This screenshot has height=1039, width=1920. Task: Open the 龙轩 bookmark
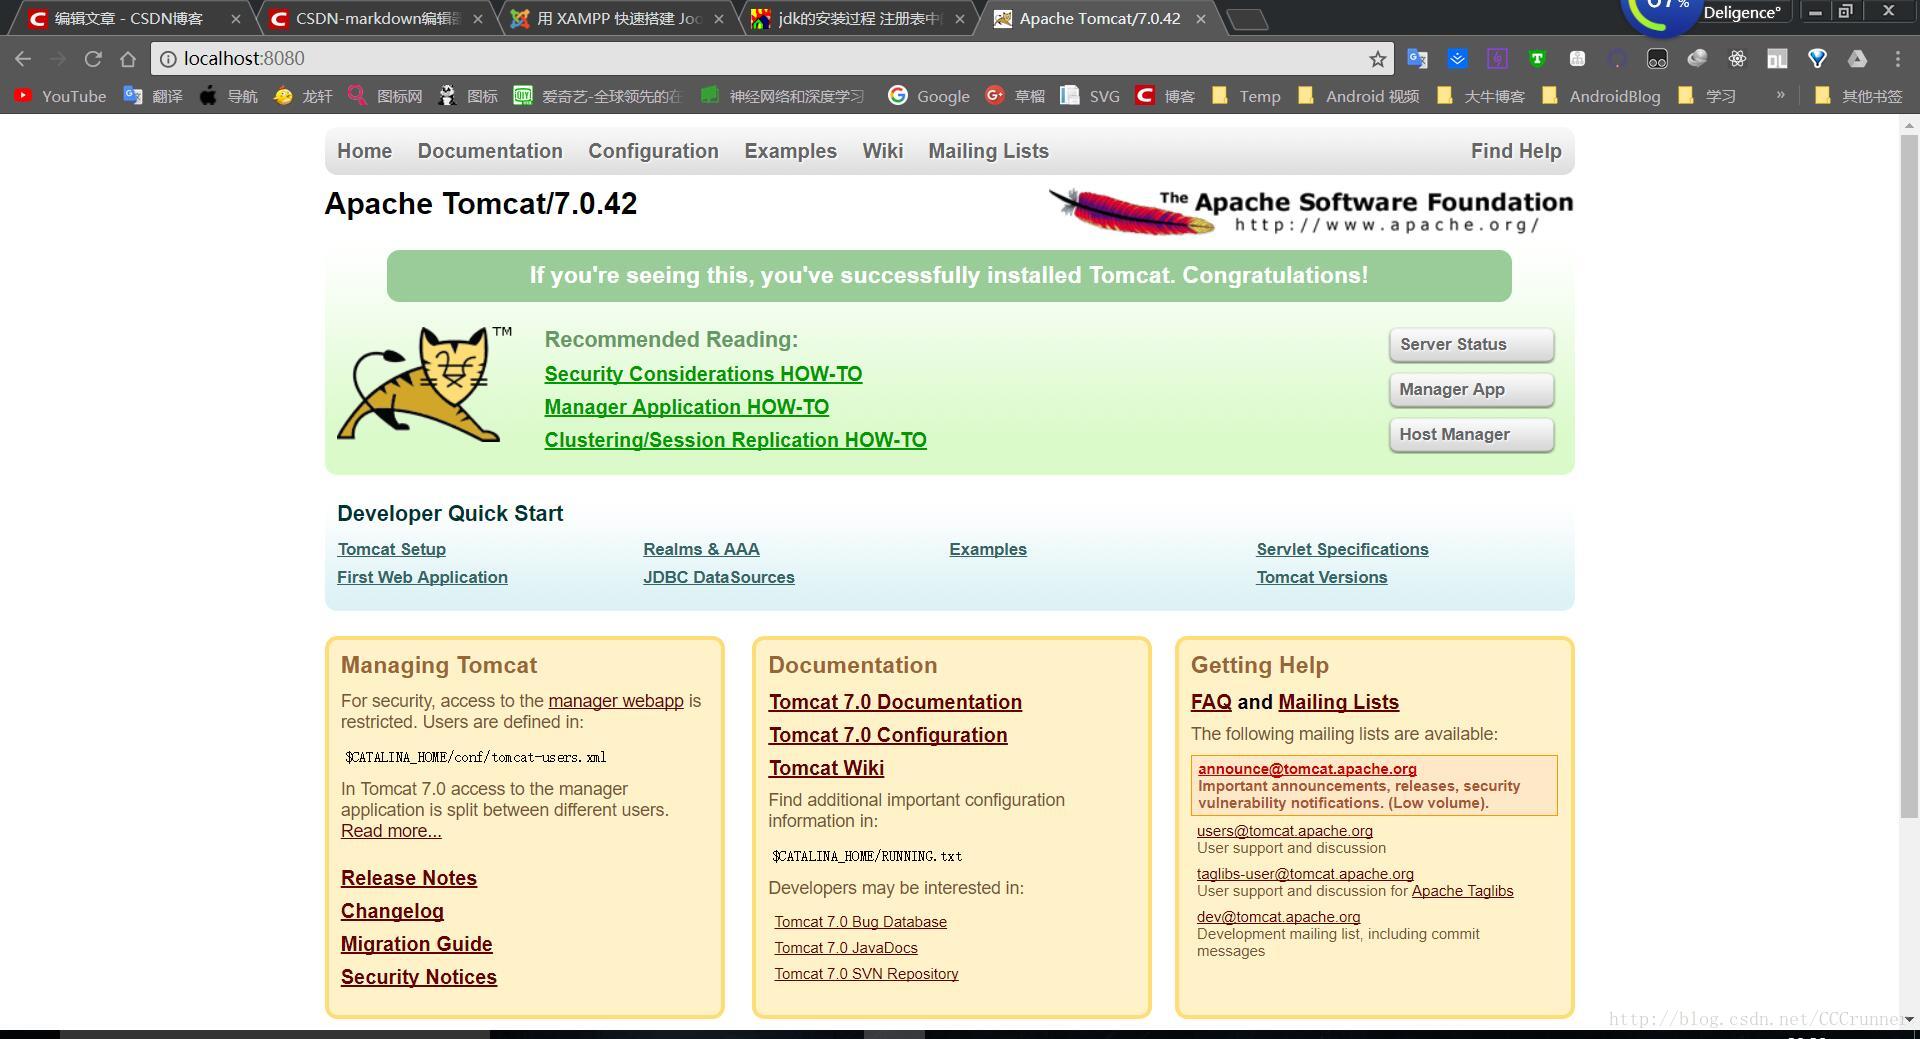pyautogui.click(x=303, y=96)
